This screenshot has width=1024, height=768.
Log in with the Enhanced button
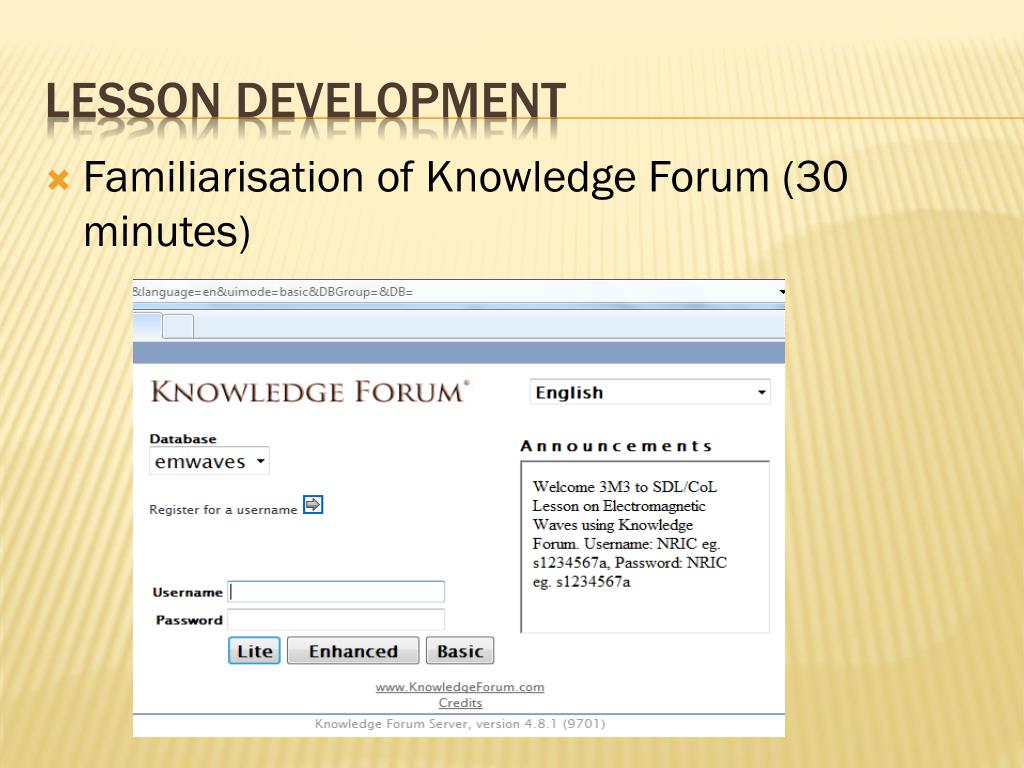tap(353, 650)
